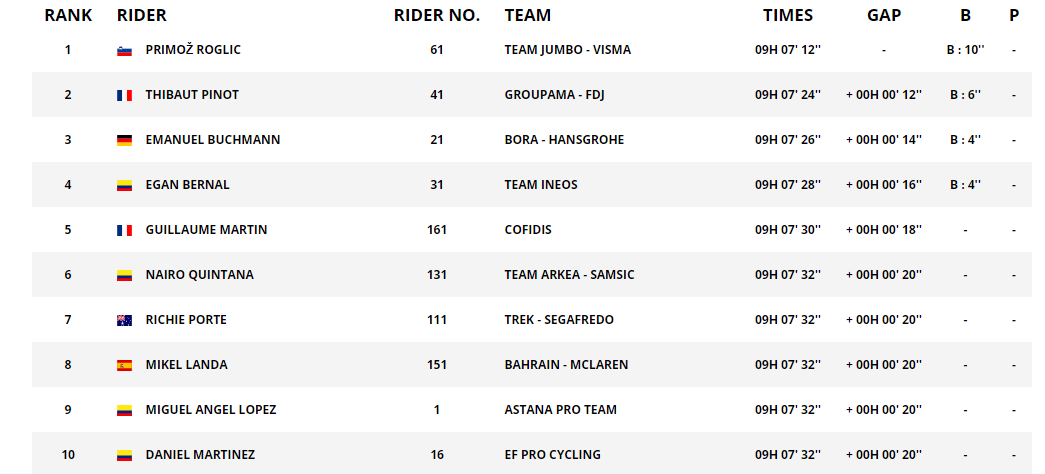Select the Miguel Angel Lopez rider name
Image resolution: width=1045 pixels, height=474 pixels.
point(211,410)
